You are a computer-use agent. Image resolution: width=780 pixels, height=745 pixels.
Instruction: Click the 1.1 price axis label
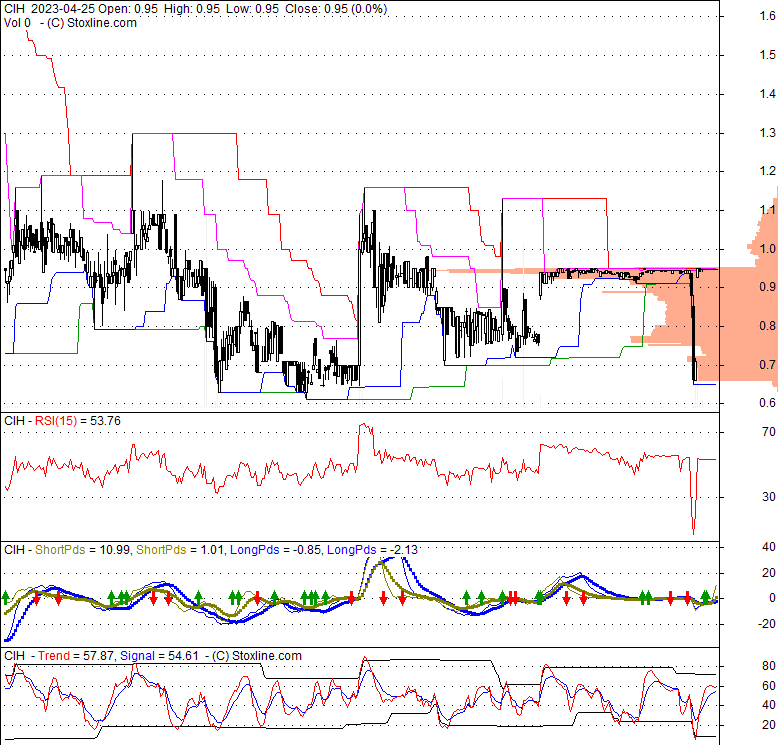767,210
